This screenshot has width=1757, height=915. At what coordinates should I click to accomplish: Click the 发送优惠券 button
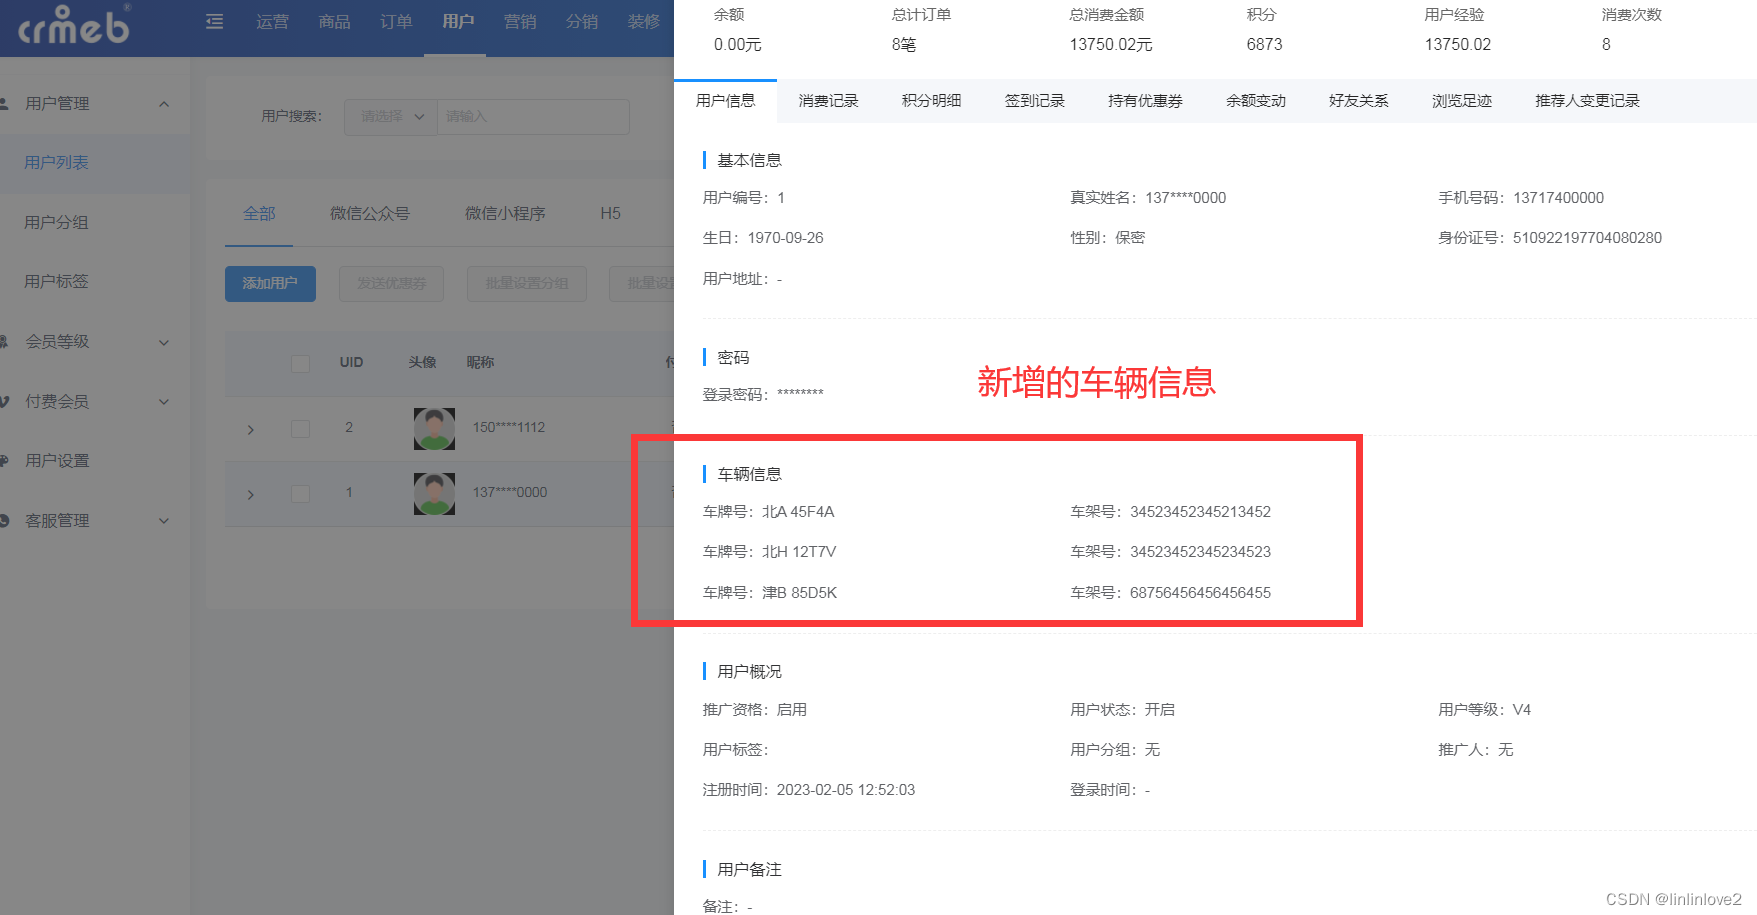(391, 283)
